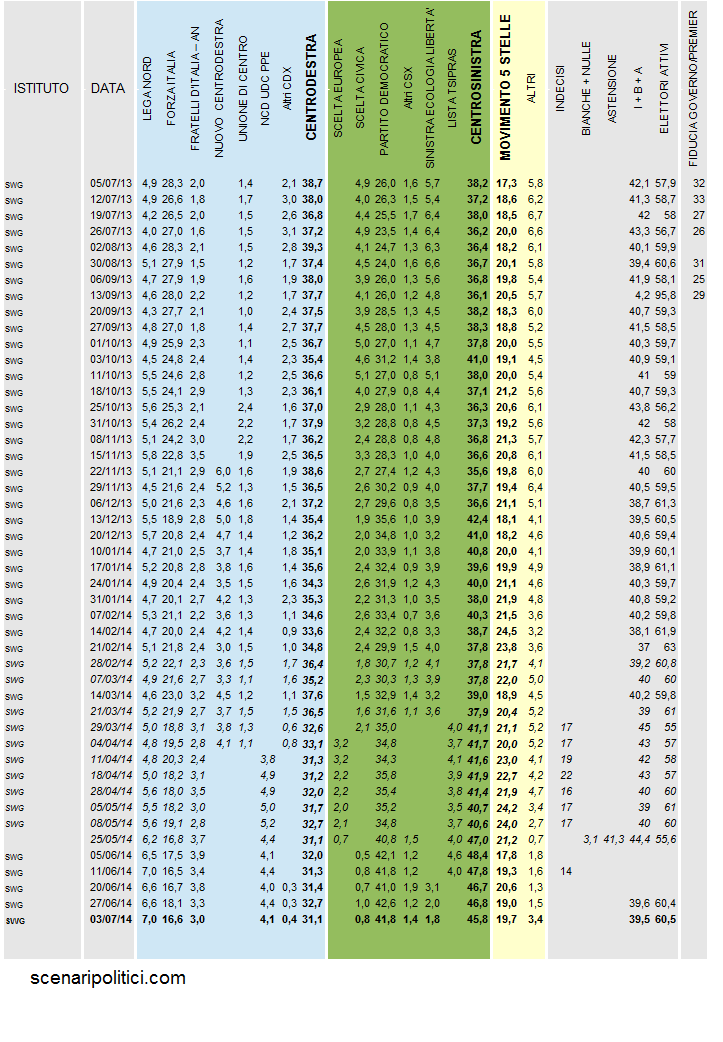Click Centrosinistra value 42,4 on 13/12/13
Viewport: 723px width, 1042px height.
(x=477, y=519)
